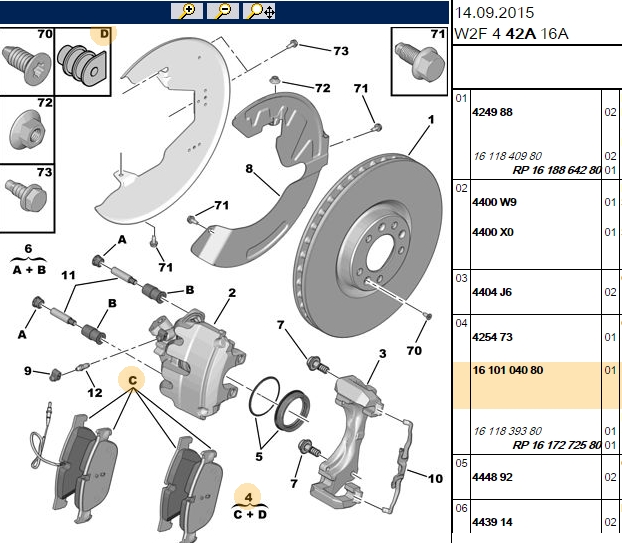Select the highlighted C brake pads label
This screenshot has width=622, height=543.
[x=132, y=380]
